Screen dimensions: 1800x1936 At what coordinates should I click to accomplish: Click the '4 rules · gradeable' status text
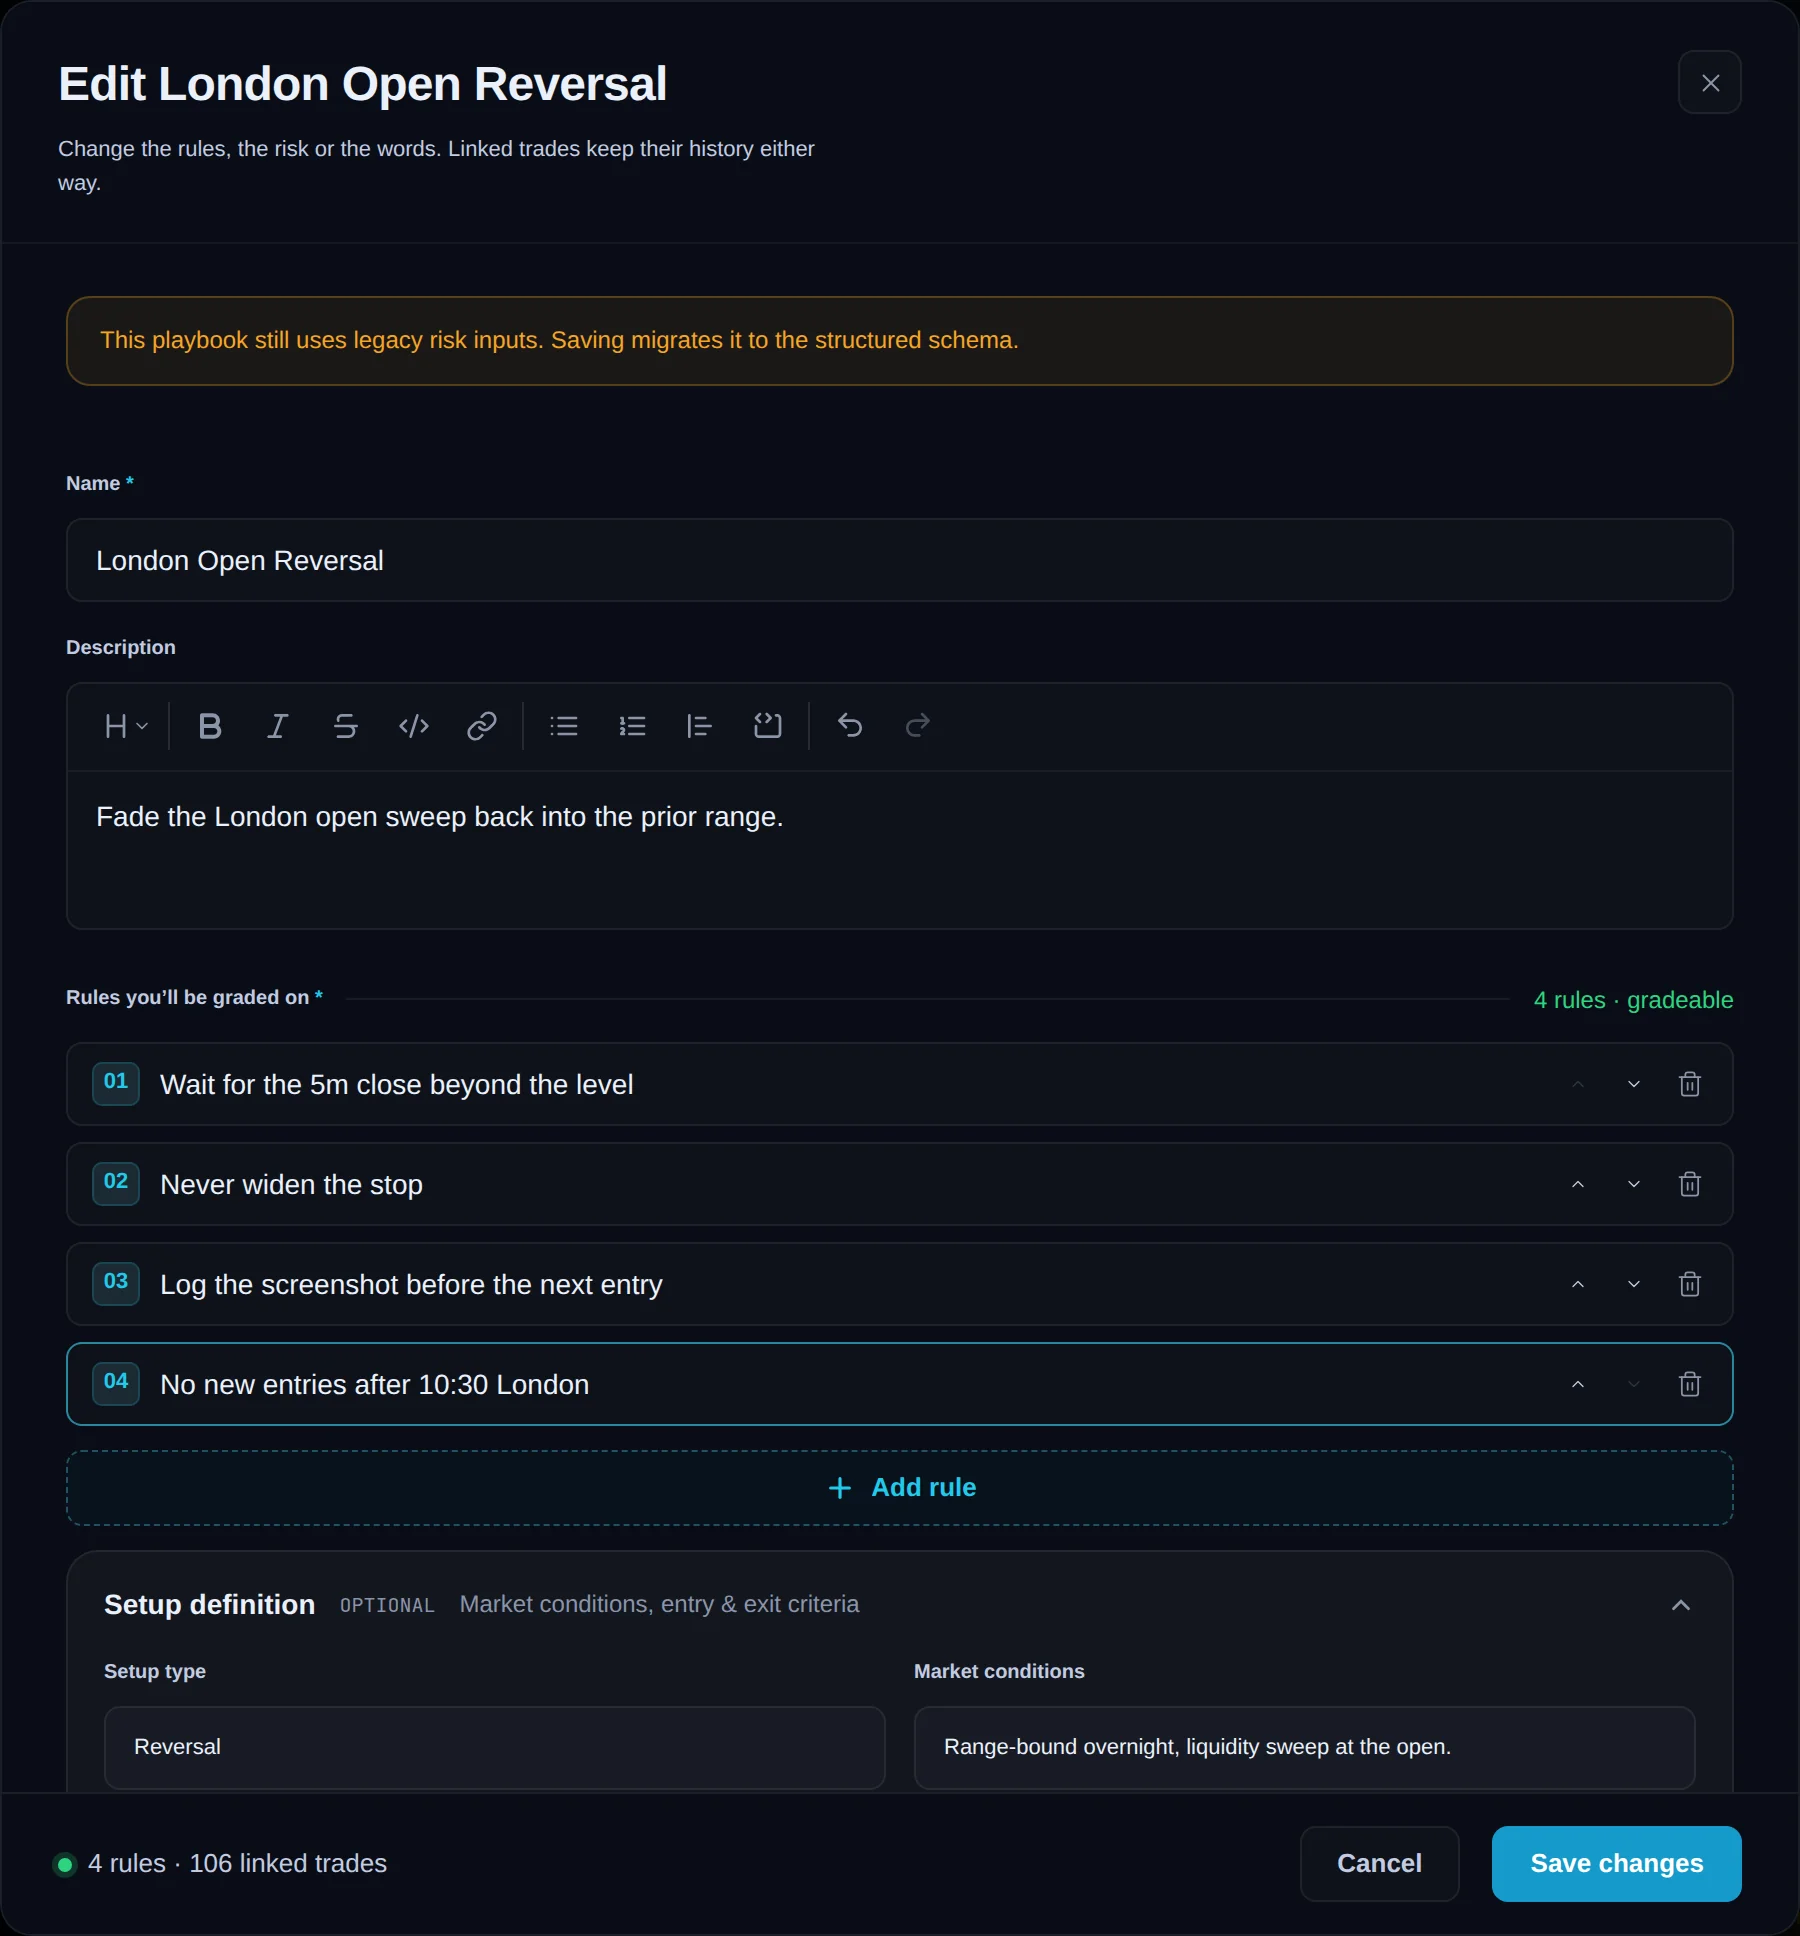(1633, 1000)
